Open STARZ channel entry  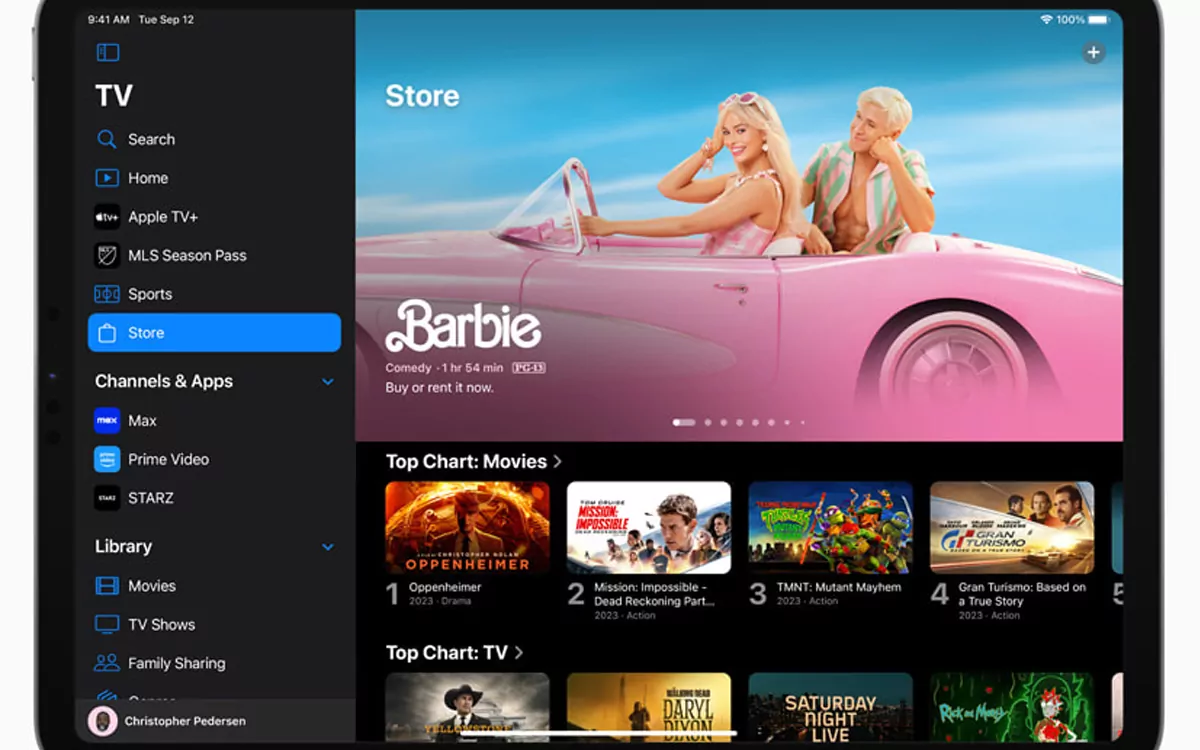[214, 498]
